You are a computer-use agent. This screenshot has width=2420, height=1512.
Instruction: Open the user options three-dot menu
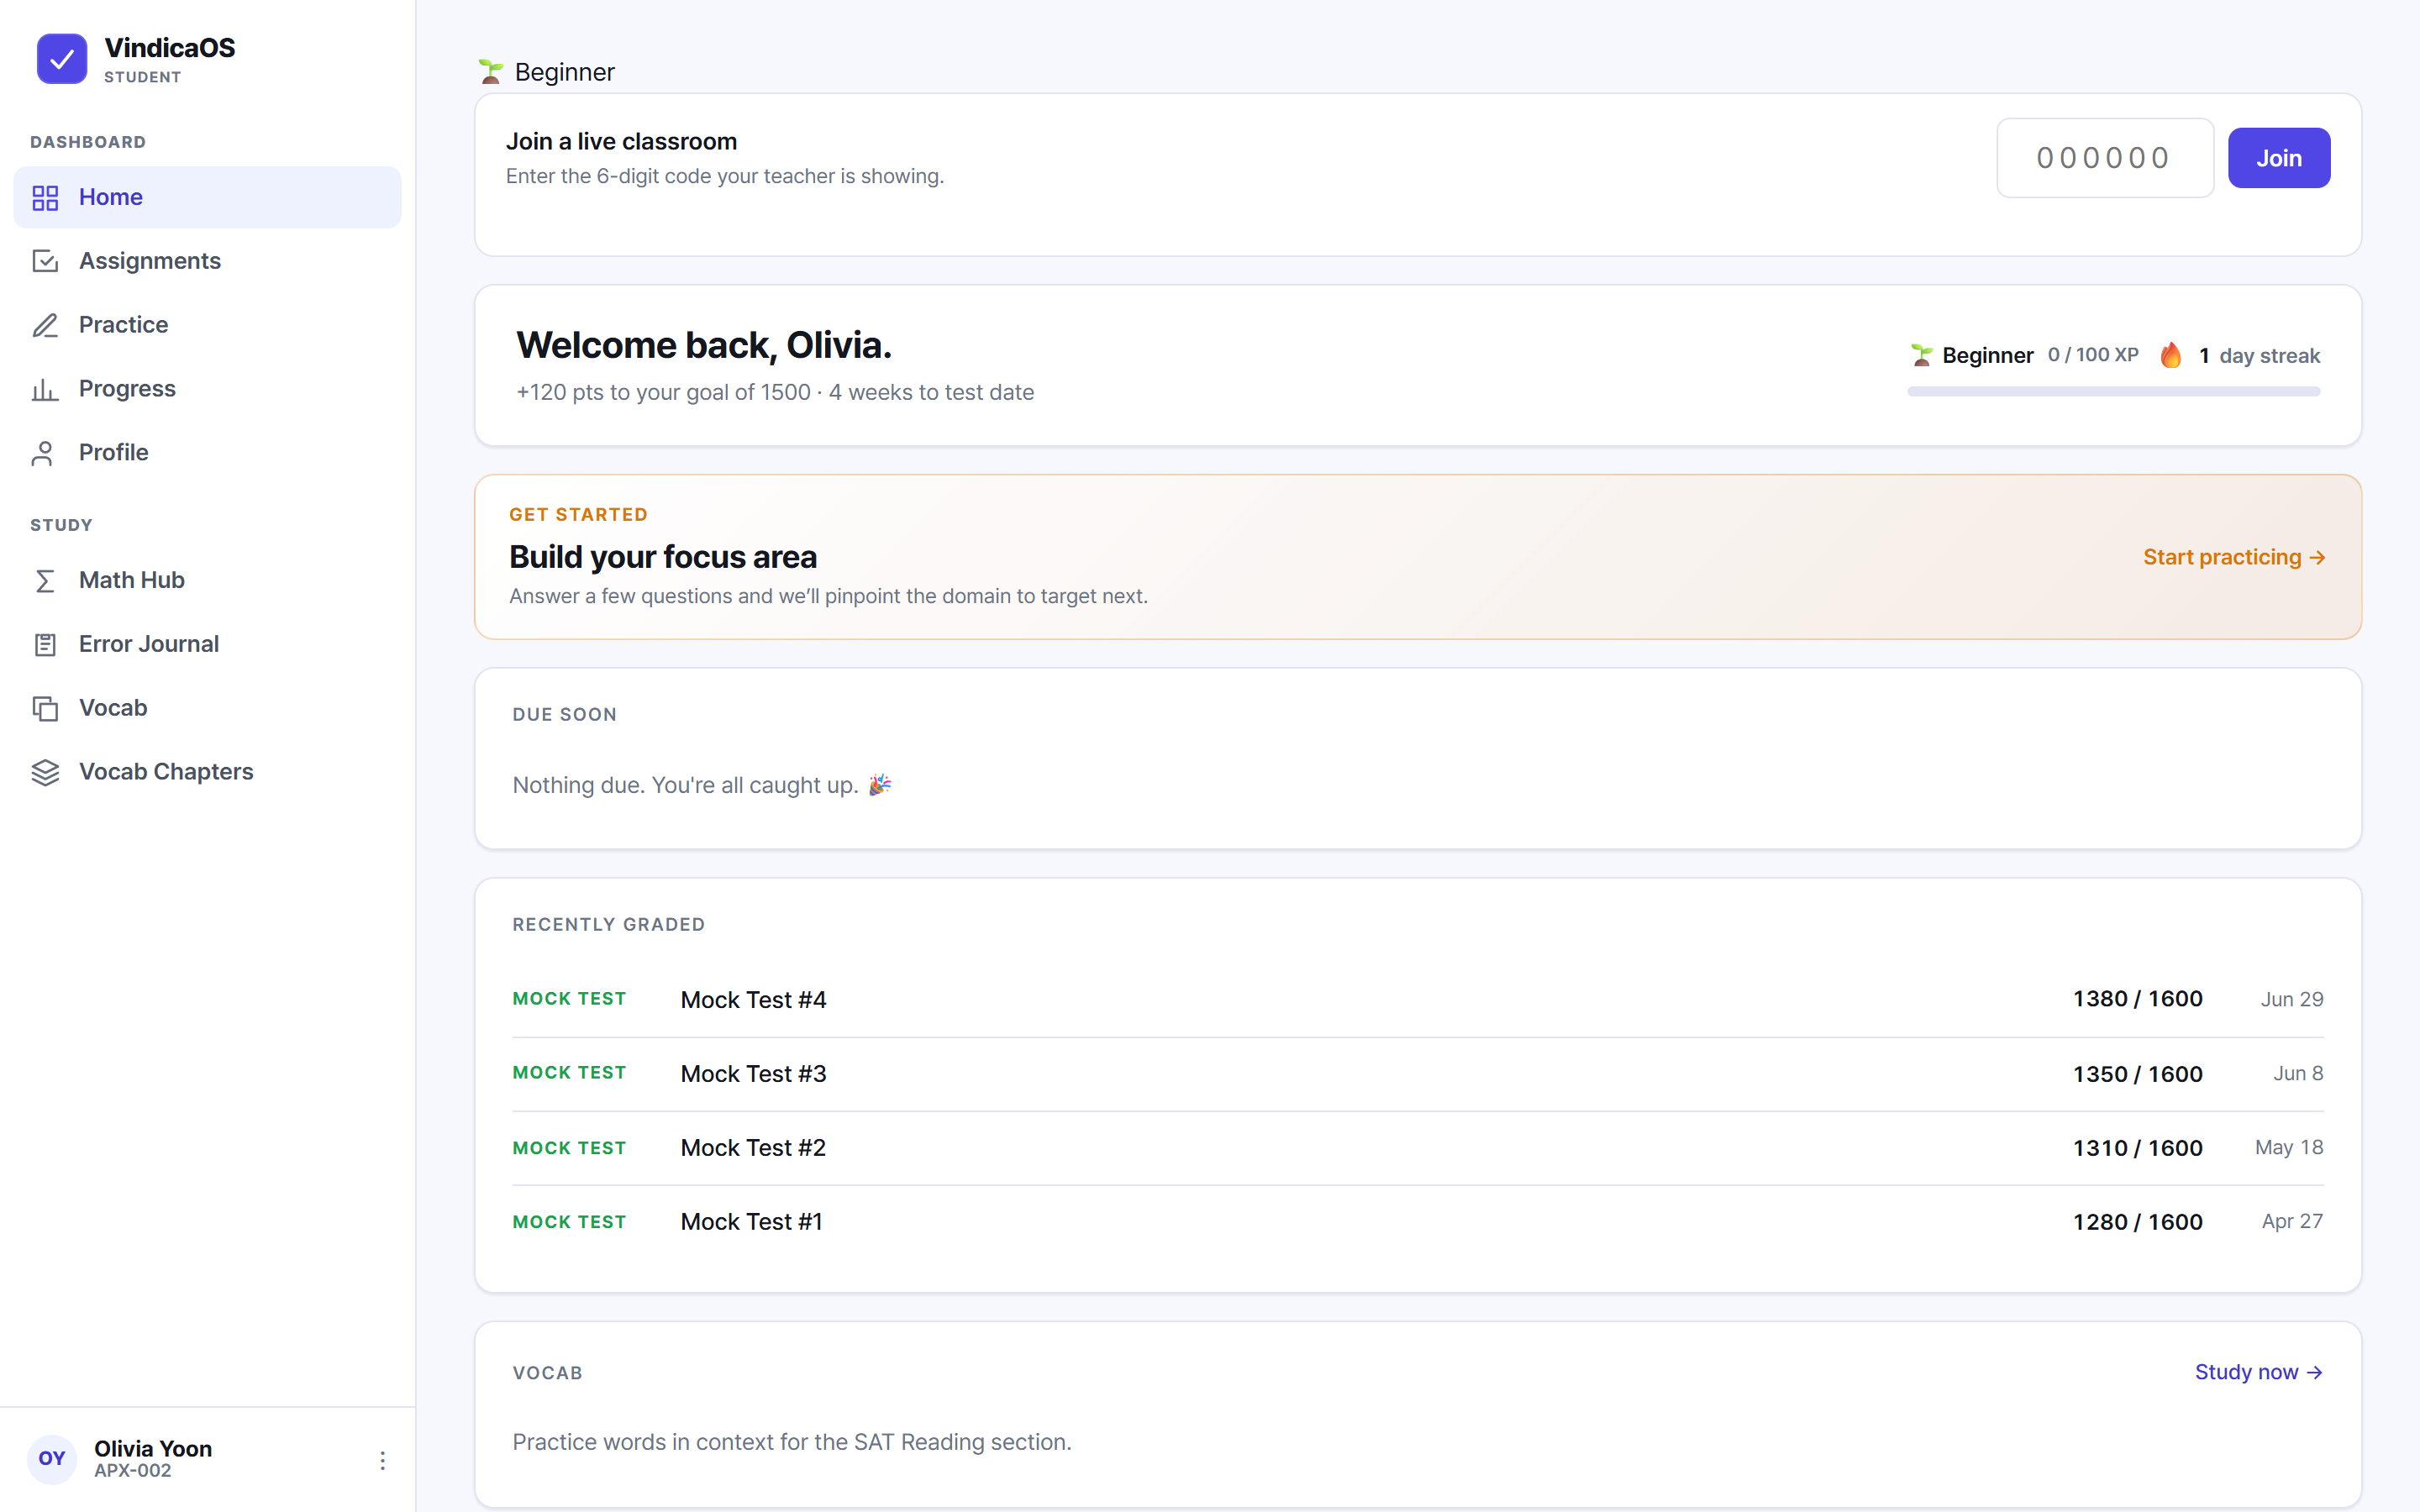[382, 1460]
